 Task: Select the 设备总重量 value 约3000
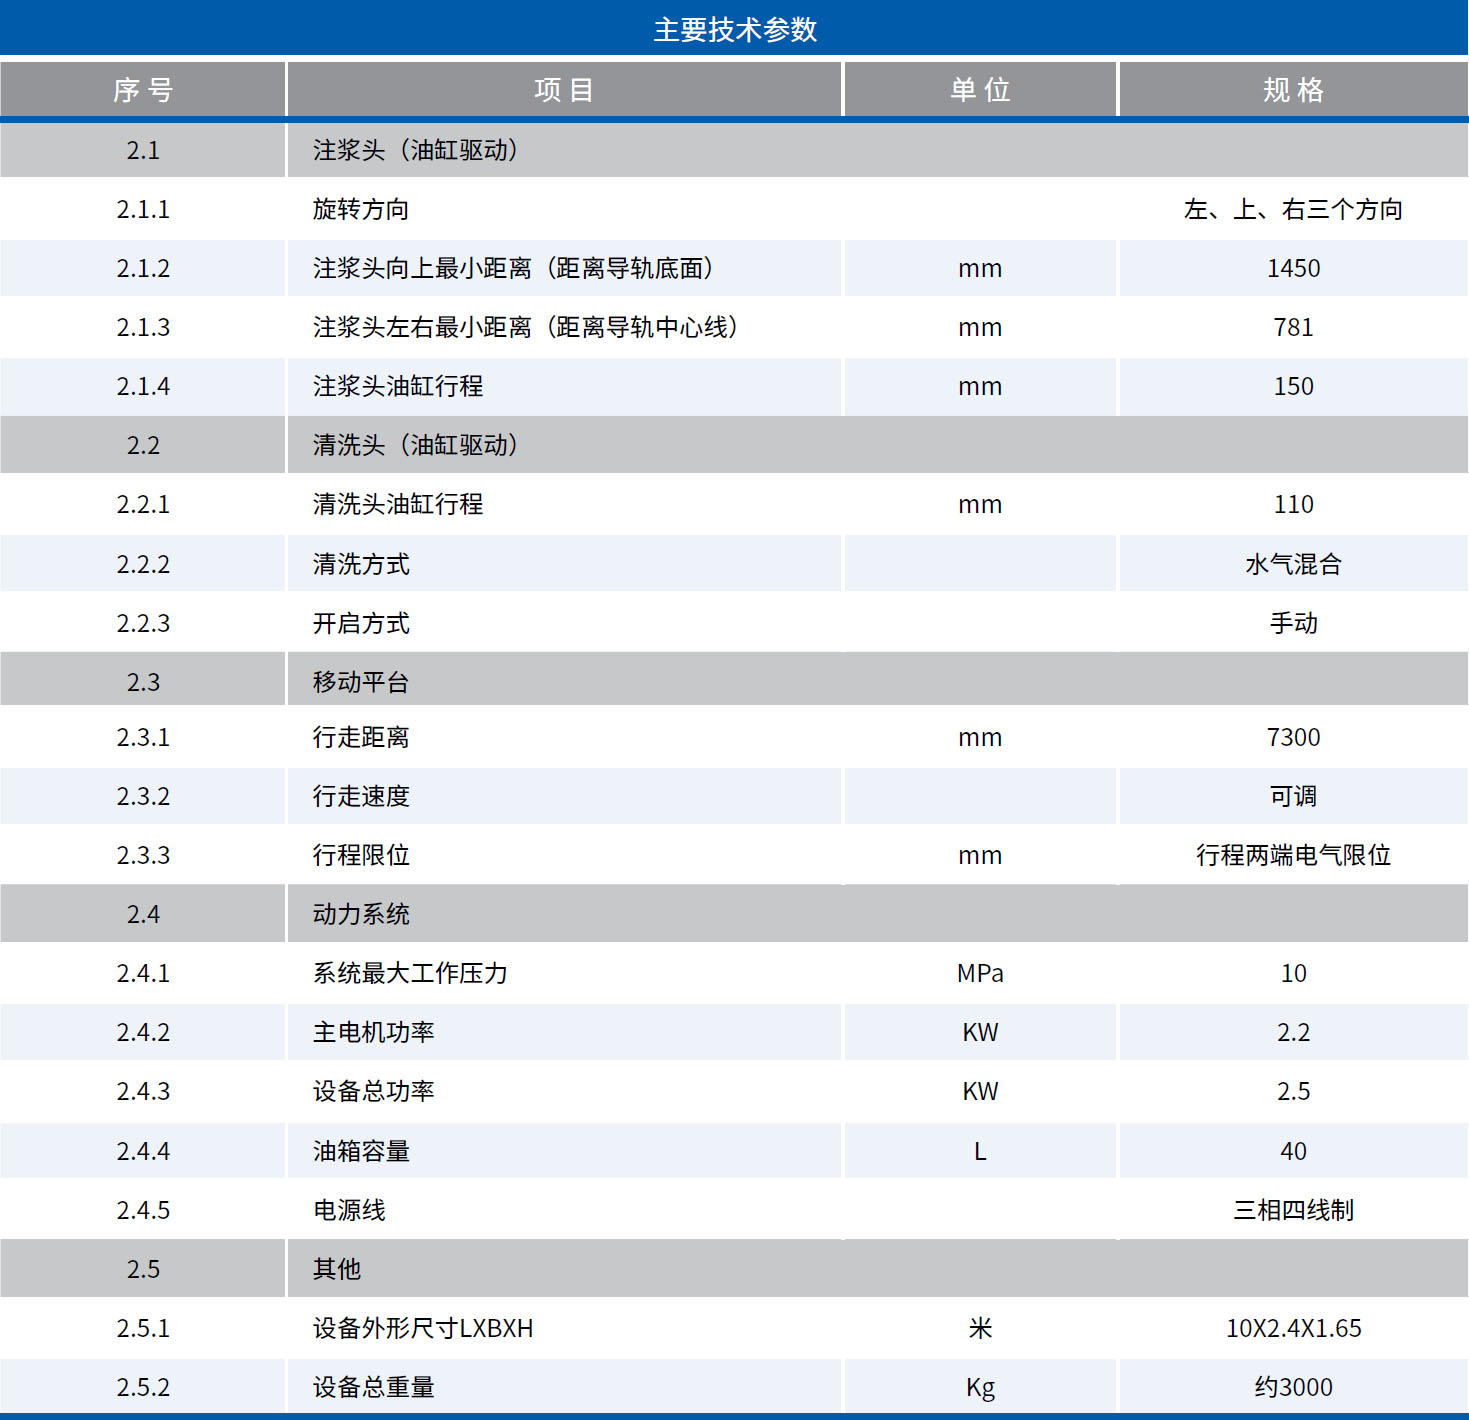pyautogui.click(x=1292, y=1386)
